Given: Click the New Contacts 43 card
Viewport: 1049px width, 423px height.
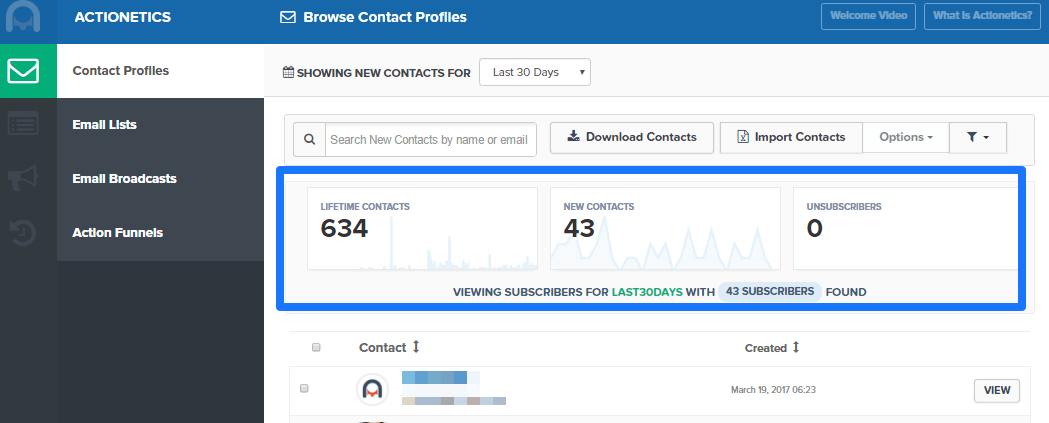Looking at the screenshot, I should (x=665, y=228).
